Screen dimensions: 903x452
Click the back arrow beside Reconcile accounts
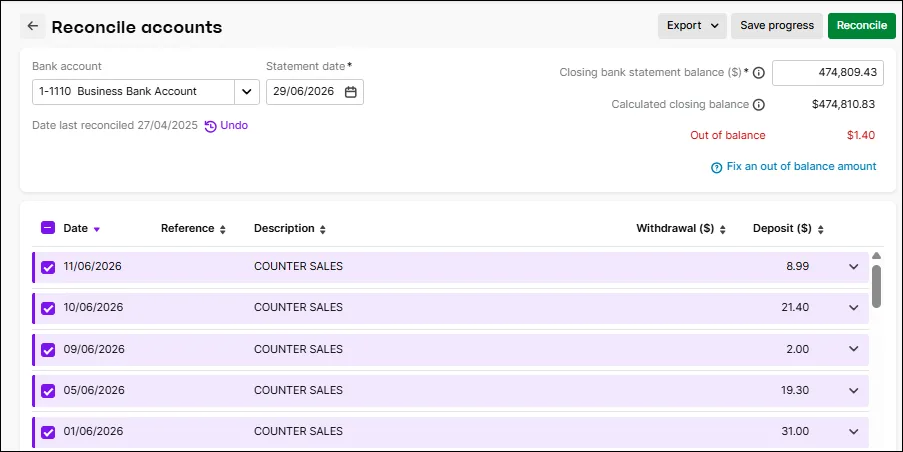33,26
